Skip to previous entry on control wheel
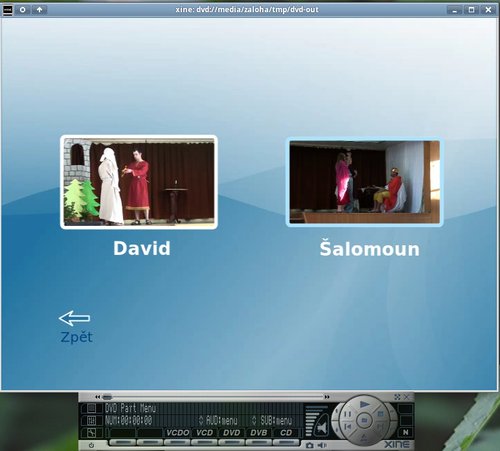 [347, 426]
